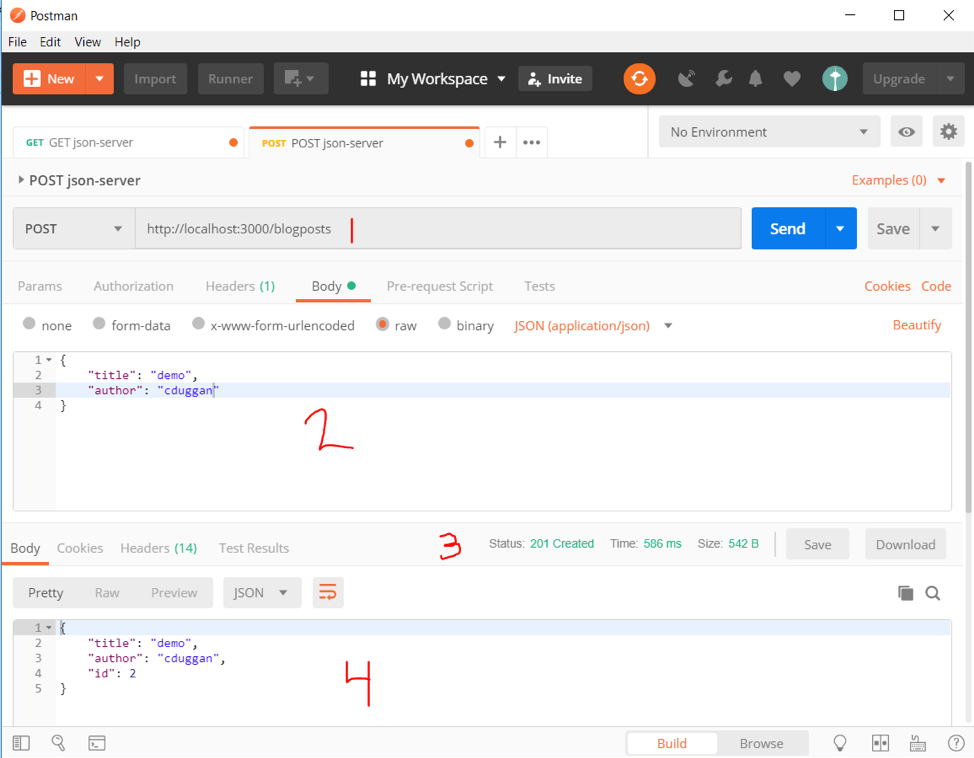Click the request URL field

(x=439, y=229)
